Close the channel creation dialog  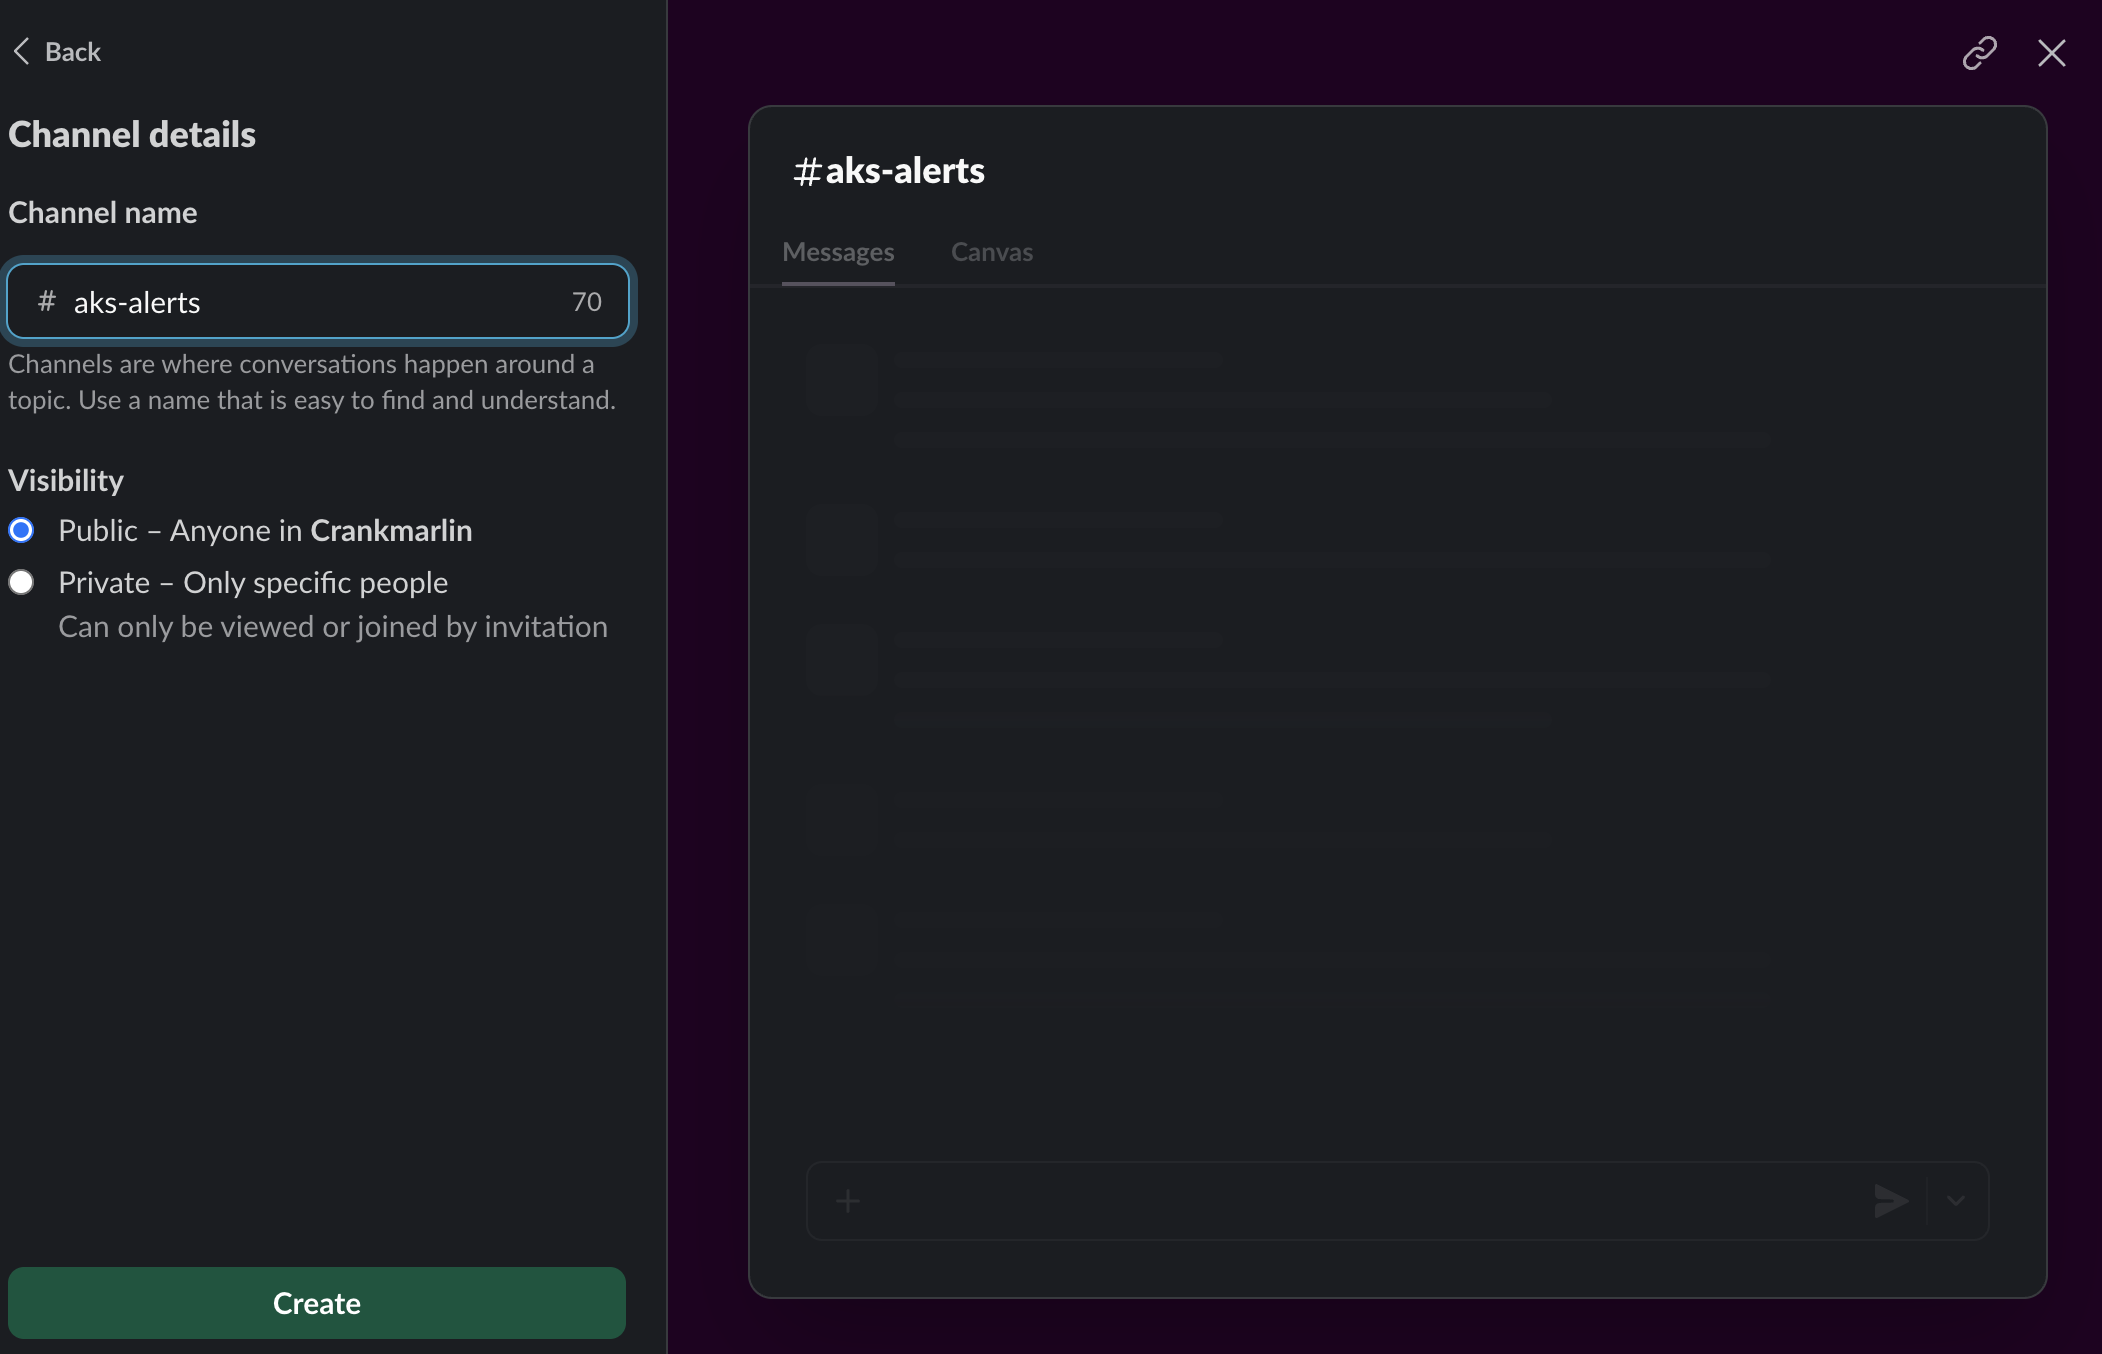(2051, 53)
